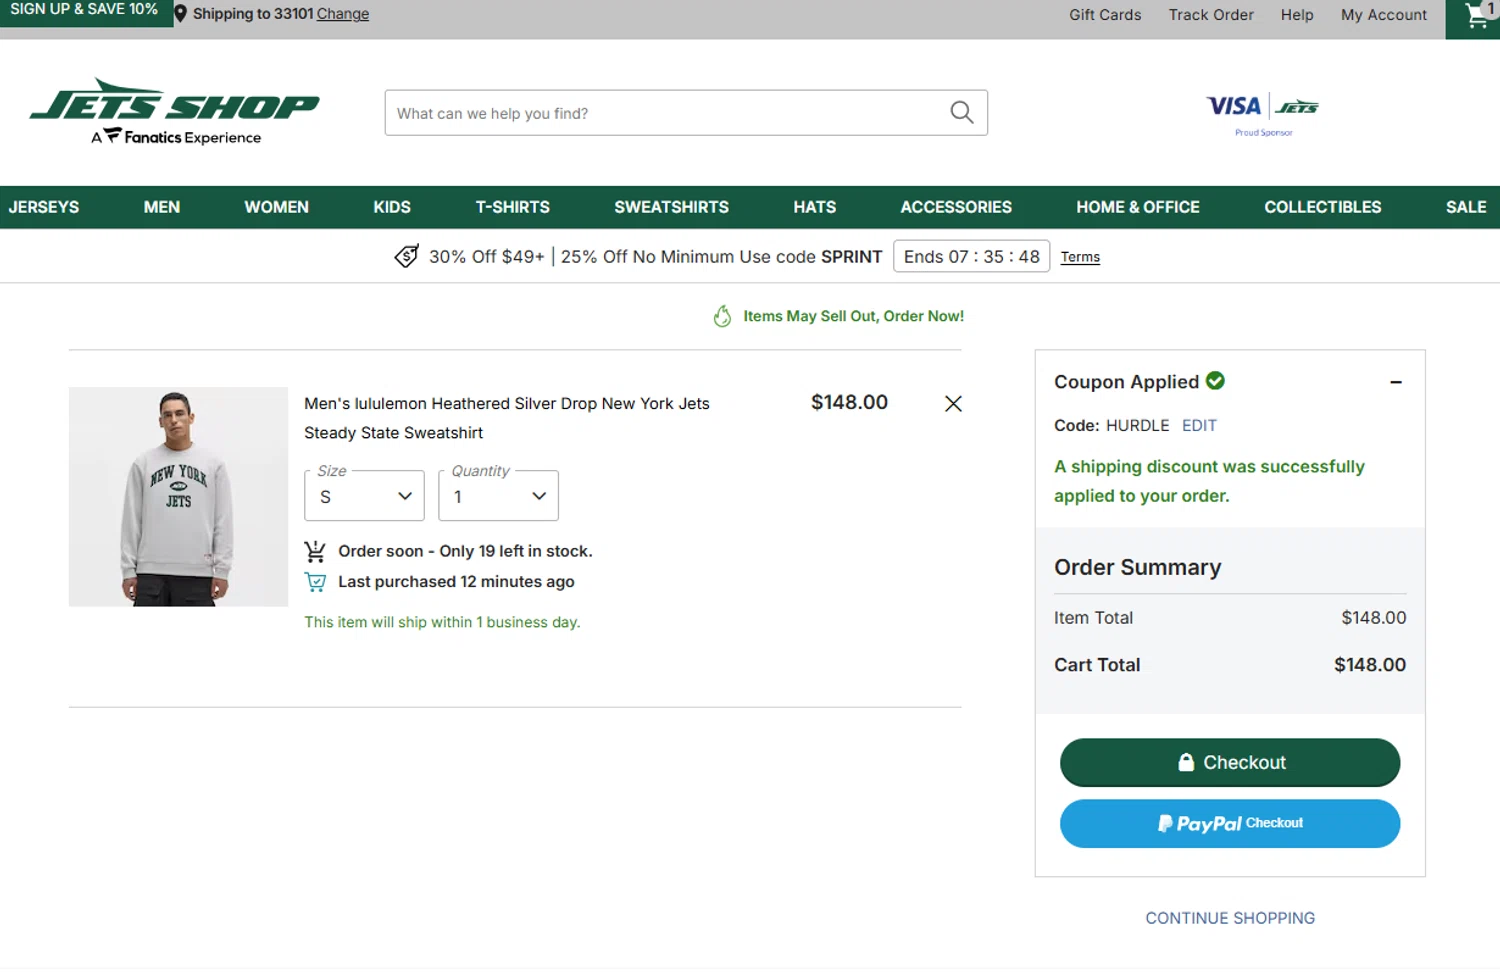Open the lululemon sweatshirt product title
1500x973 pixels.
[507, 418]
